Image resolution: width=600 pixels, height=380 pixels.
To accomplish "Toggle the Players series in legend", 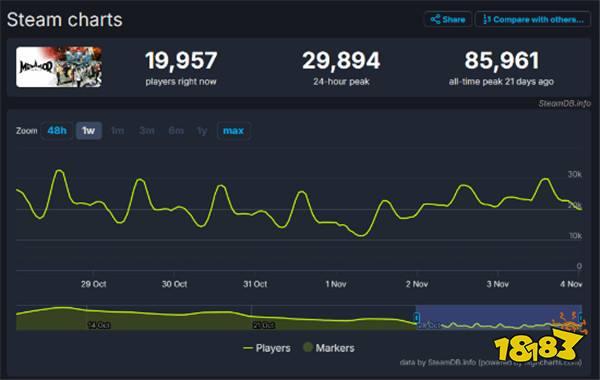I will [267, 348].
